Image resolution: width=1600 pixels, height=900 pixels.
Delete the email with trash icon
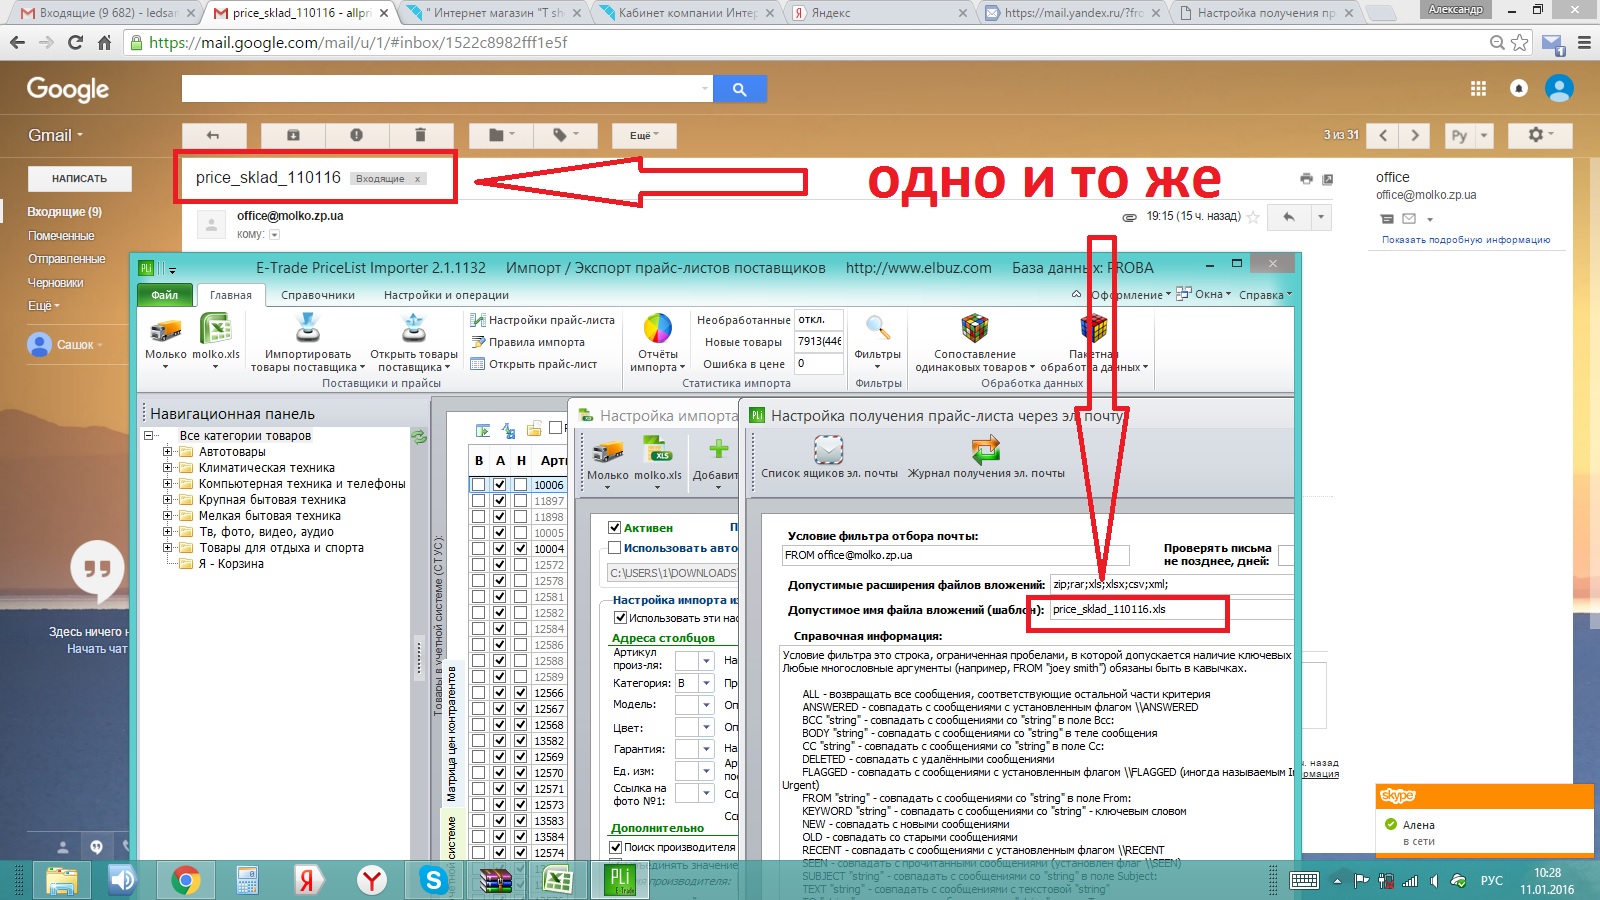[420, 135]
